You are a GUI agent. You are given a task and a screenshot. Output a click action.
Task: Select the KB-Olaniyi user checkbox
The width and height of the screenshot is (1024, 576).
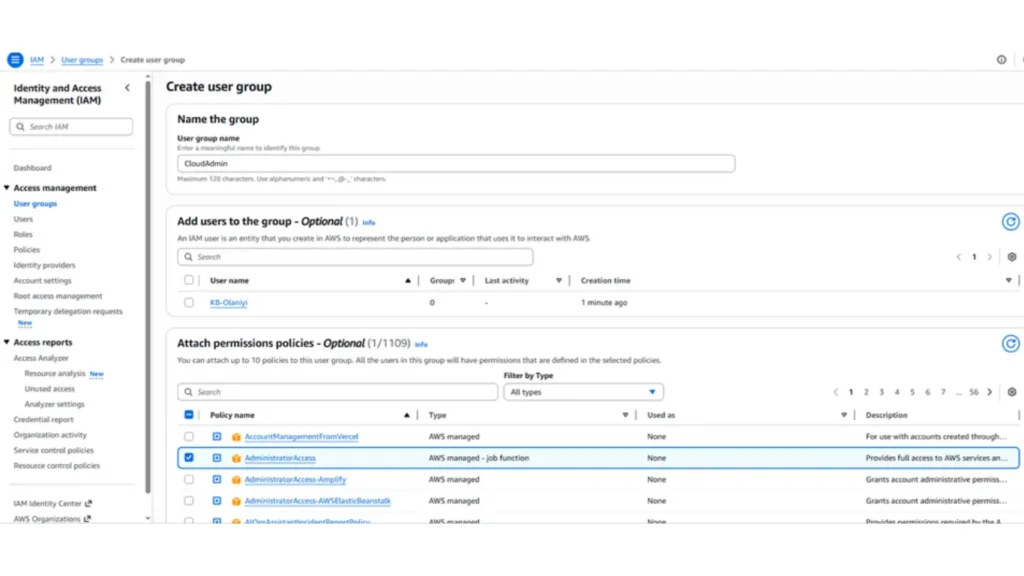tap(189, 302)
